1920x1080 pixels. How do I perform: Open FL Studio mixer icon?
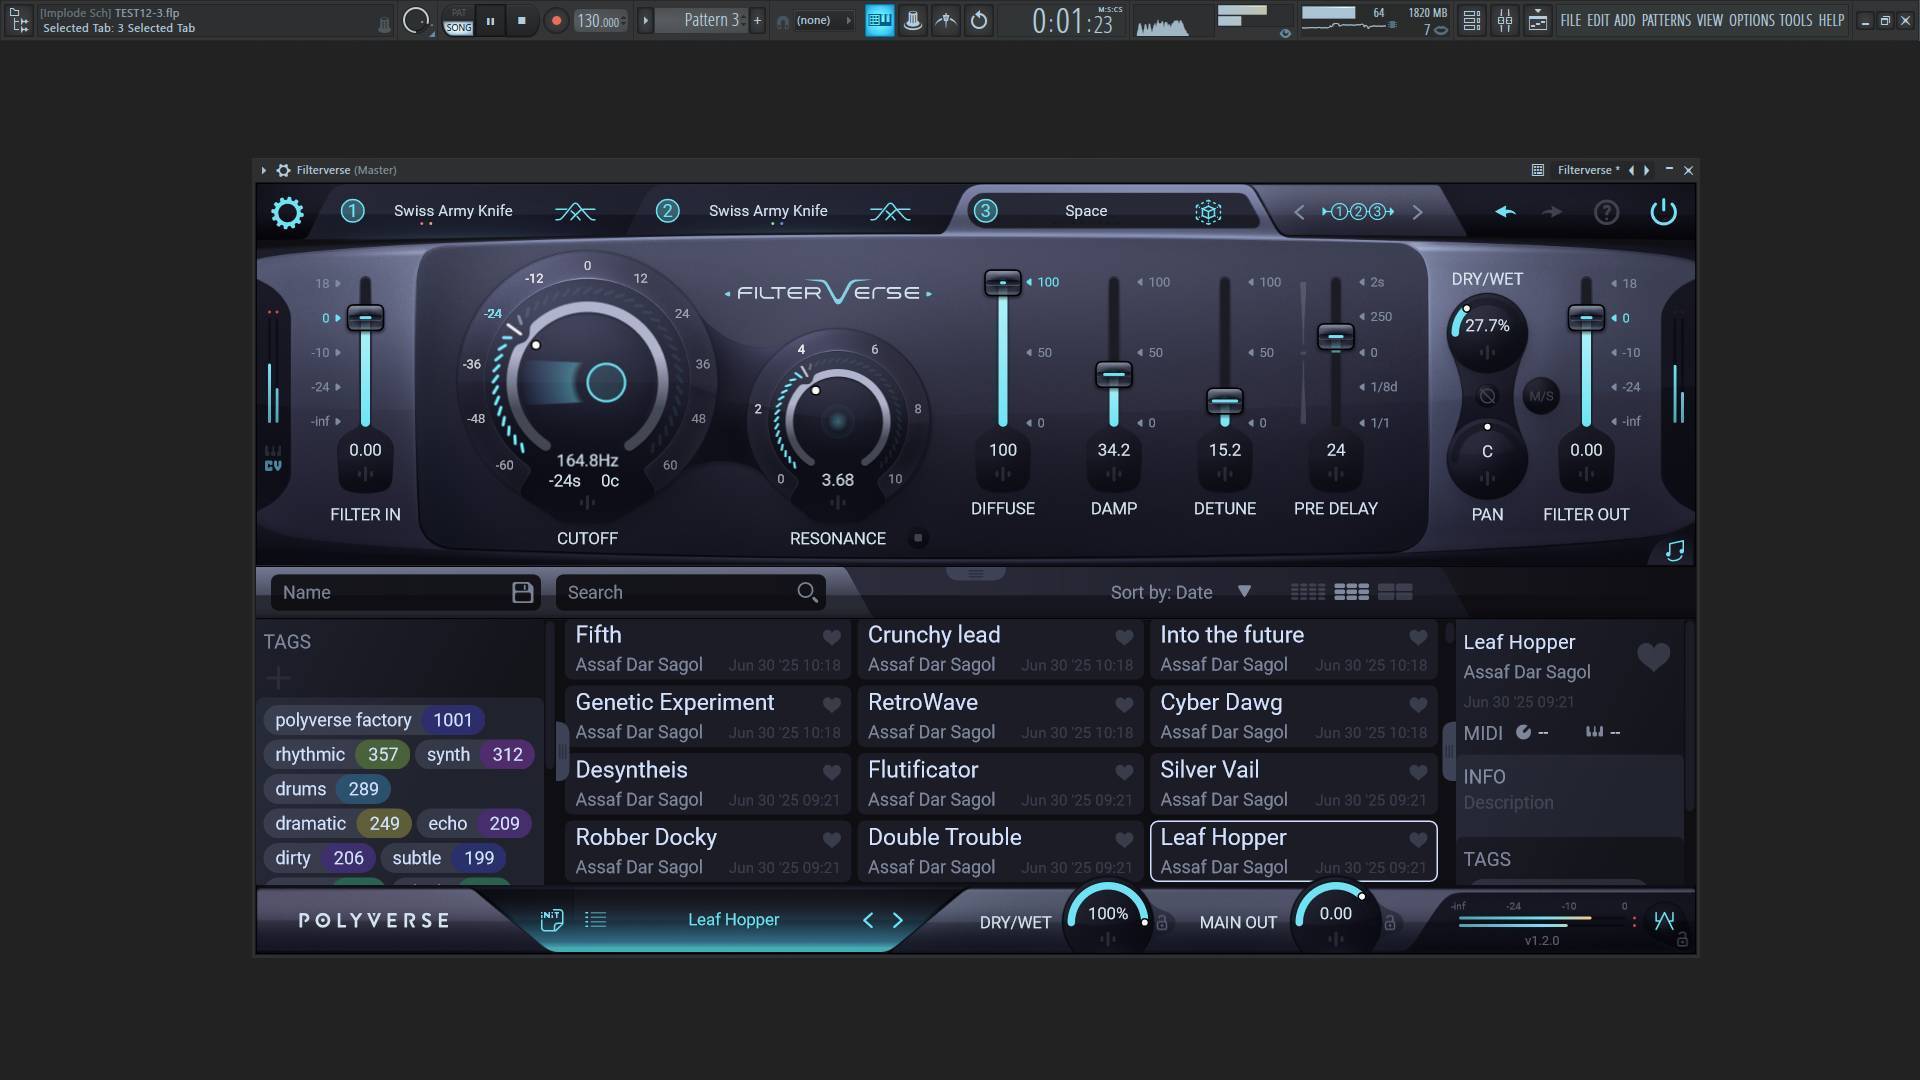pos(1504,20)
